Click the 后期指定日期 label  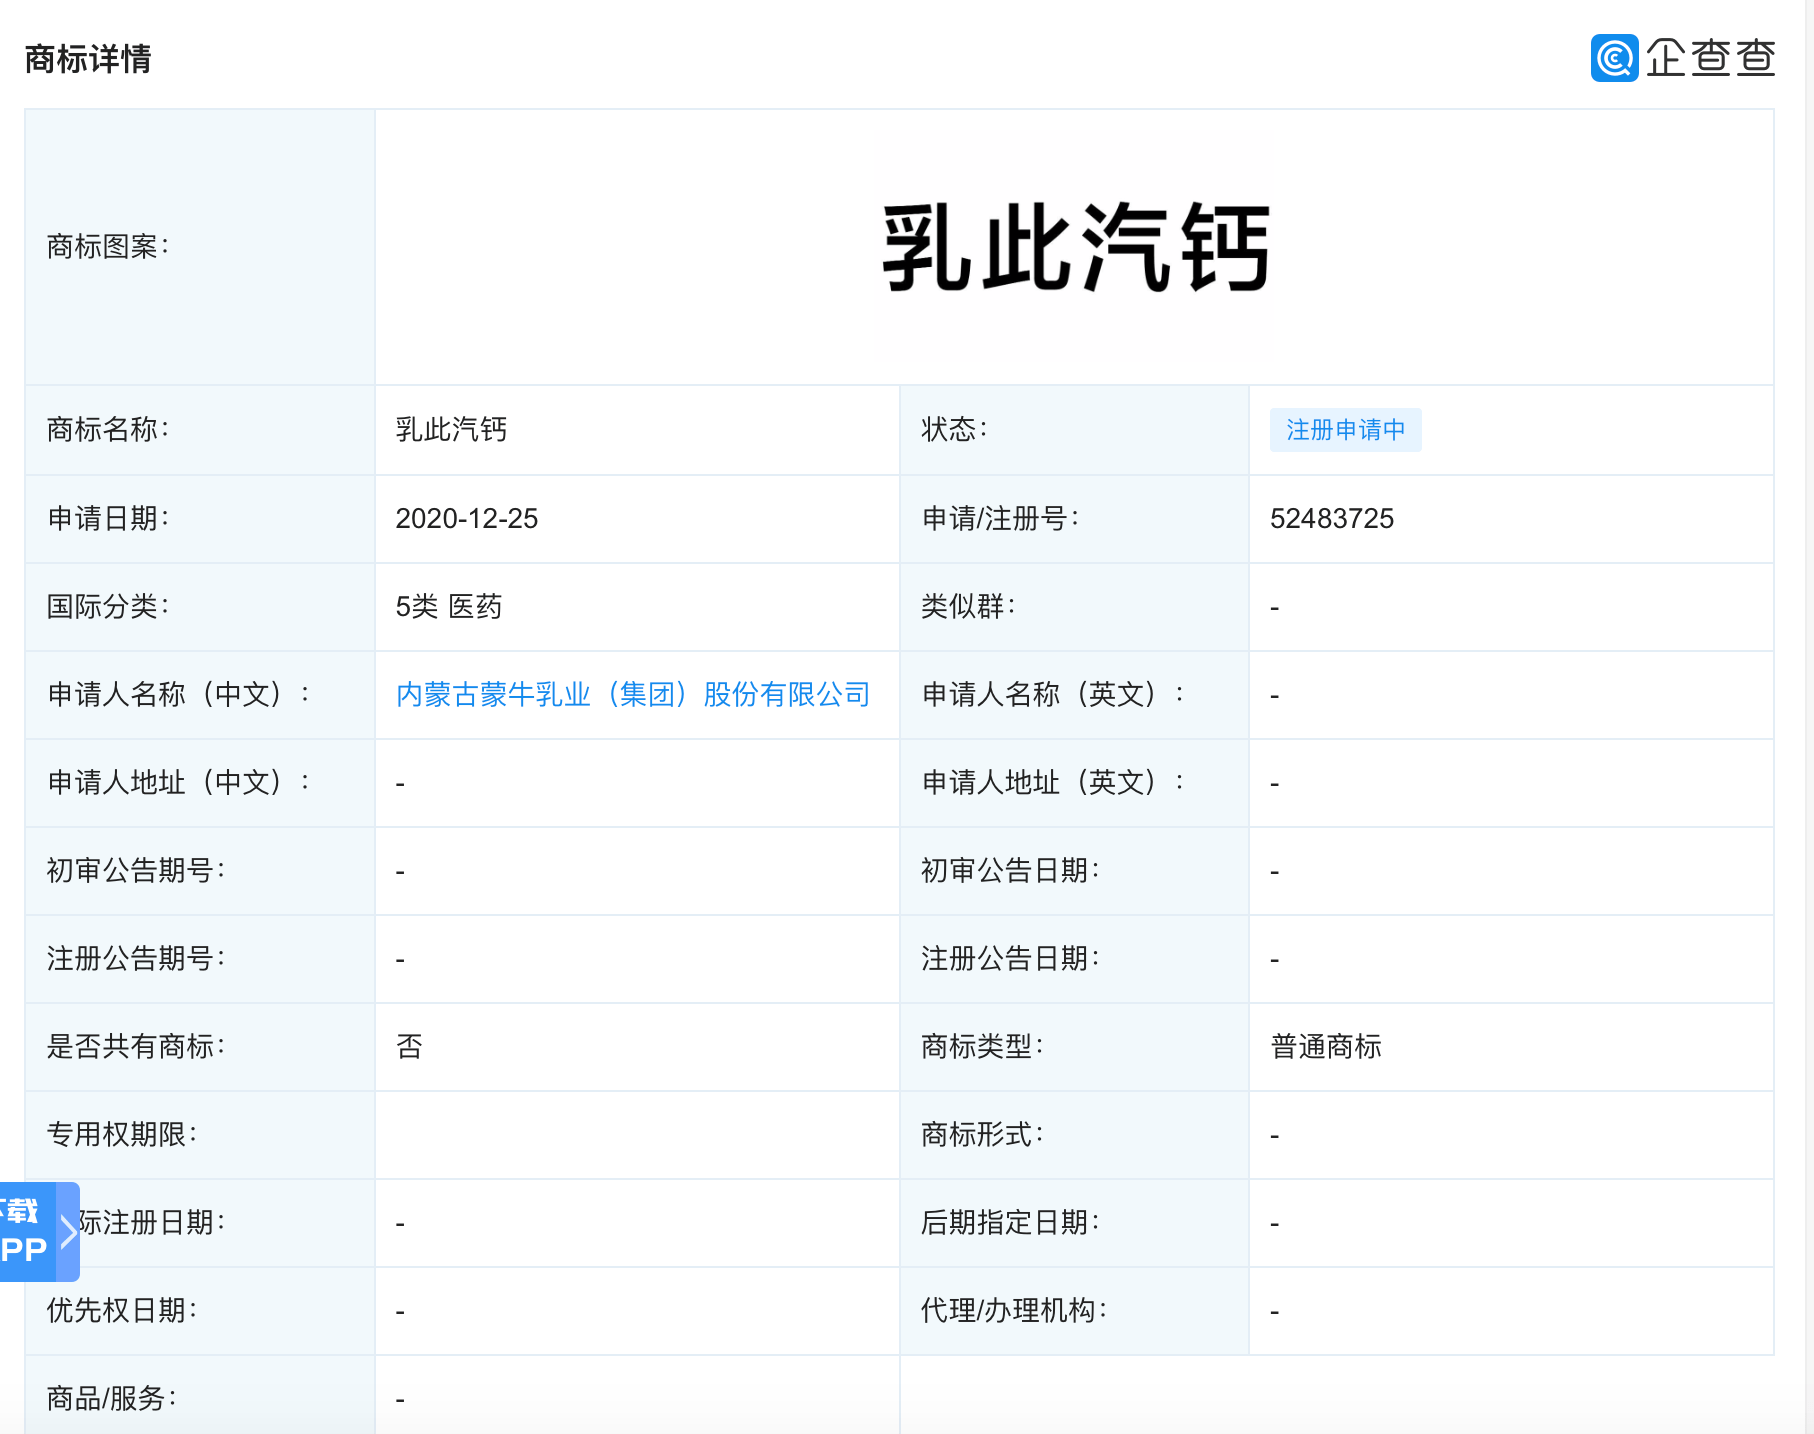coord(1010,1222)
